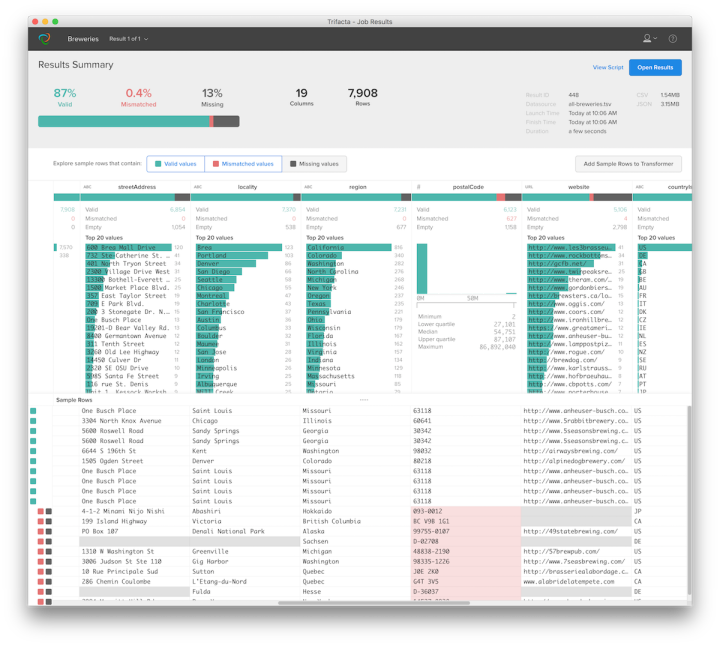
Task: Click Add Sample Rows to Transformer
Action: [x=628, y=164]
